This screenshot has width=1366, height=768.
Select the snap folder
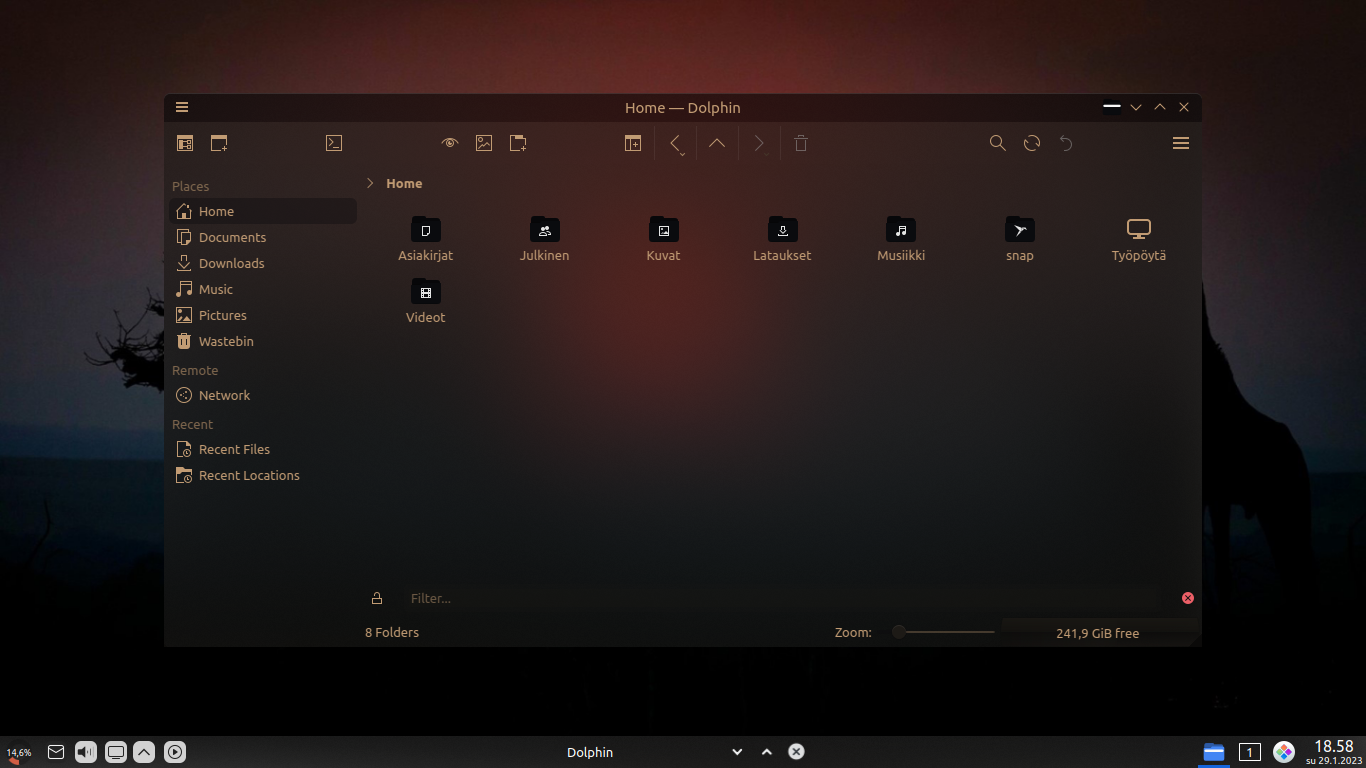click(1020, 239)
